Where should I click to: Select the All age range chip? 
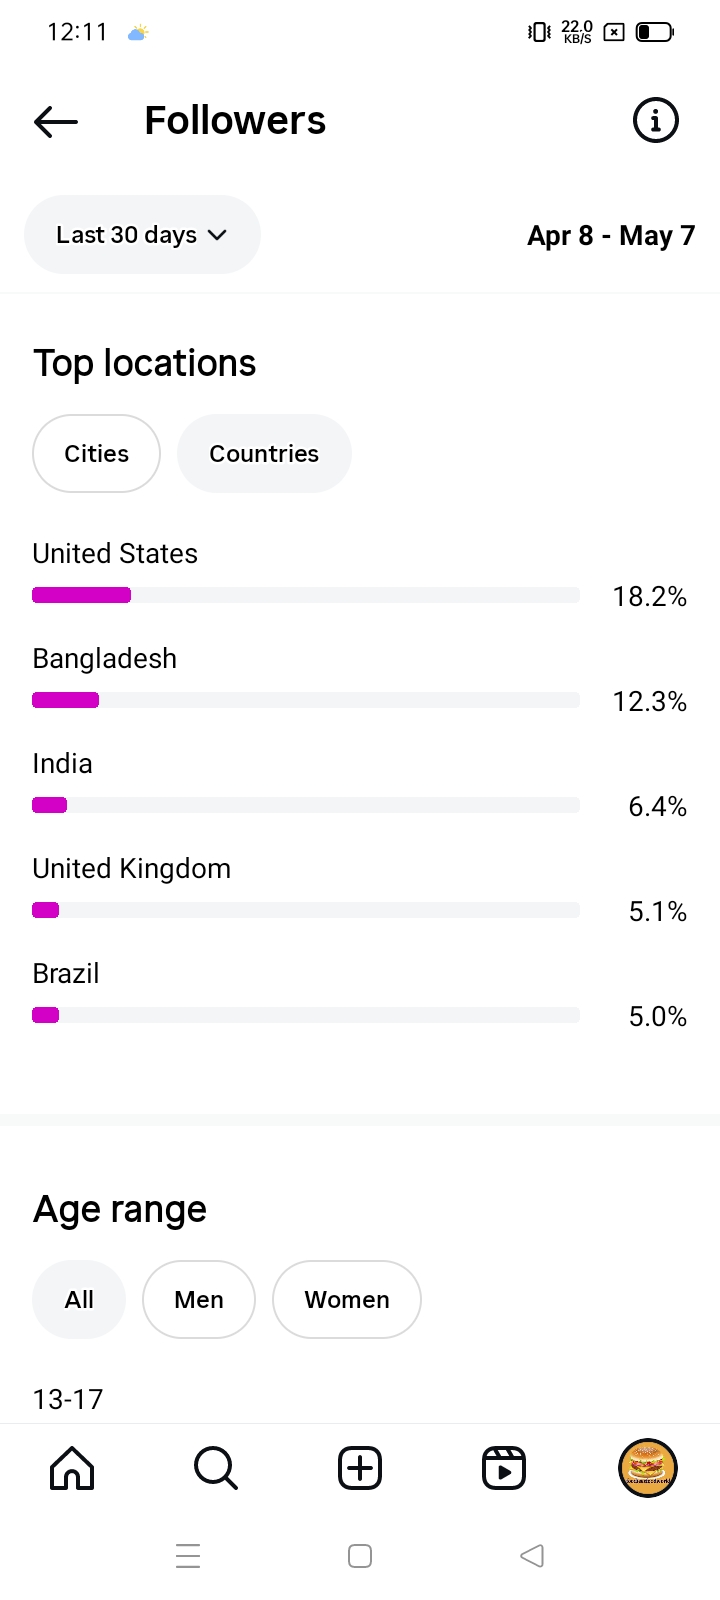pyautogui.click(x=79, y=1299)
